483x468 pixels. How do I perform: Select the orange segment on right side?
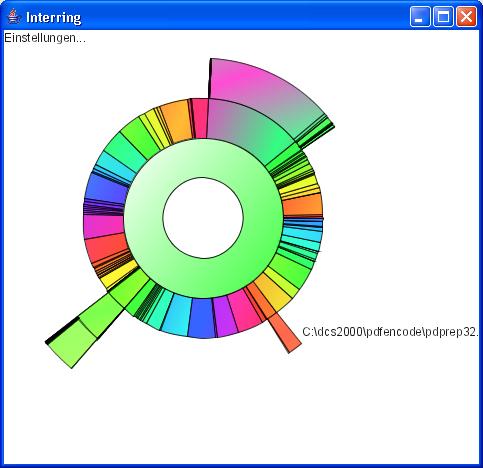[303, 205]
